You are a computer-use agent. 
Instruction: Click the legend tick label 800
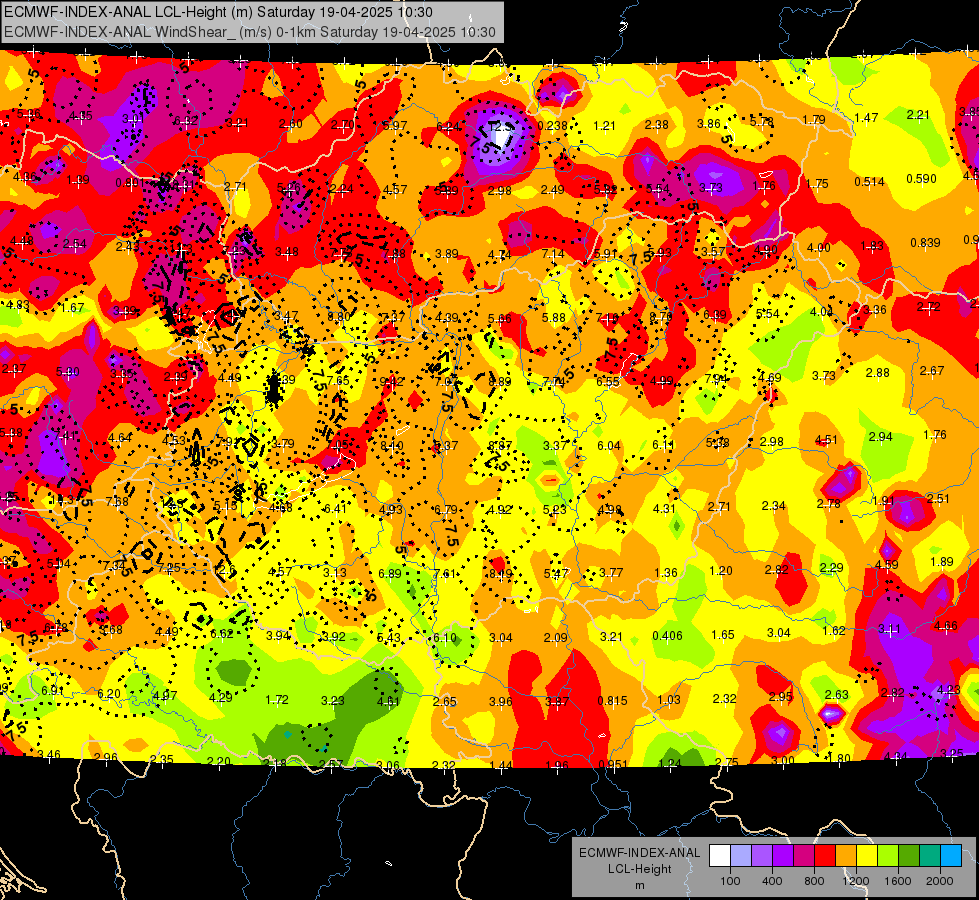[x=814, y=881]
